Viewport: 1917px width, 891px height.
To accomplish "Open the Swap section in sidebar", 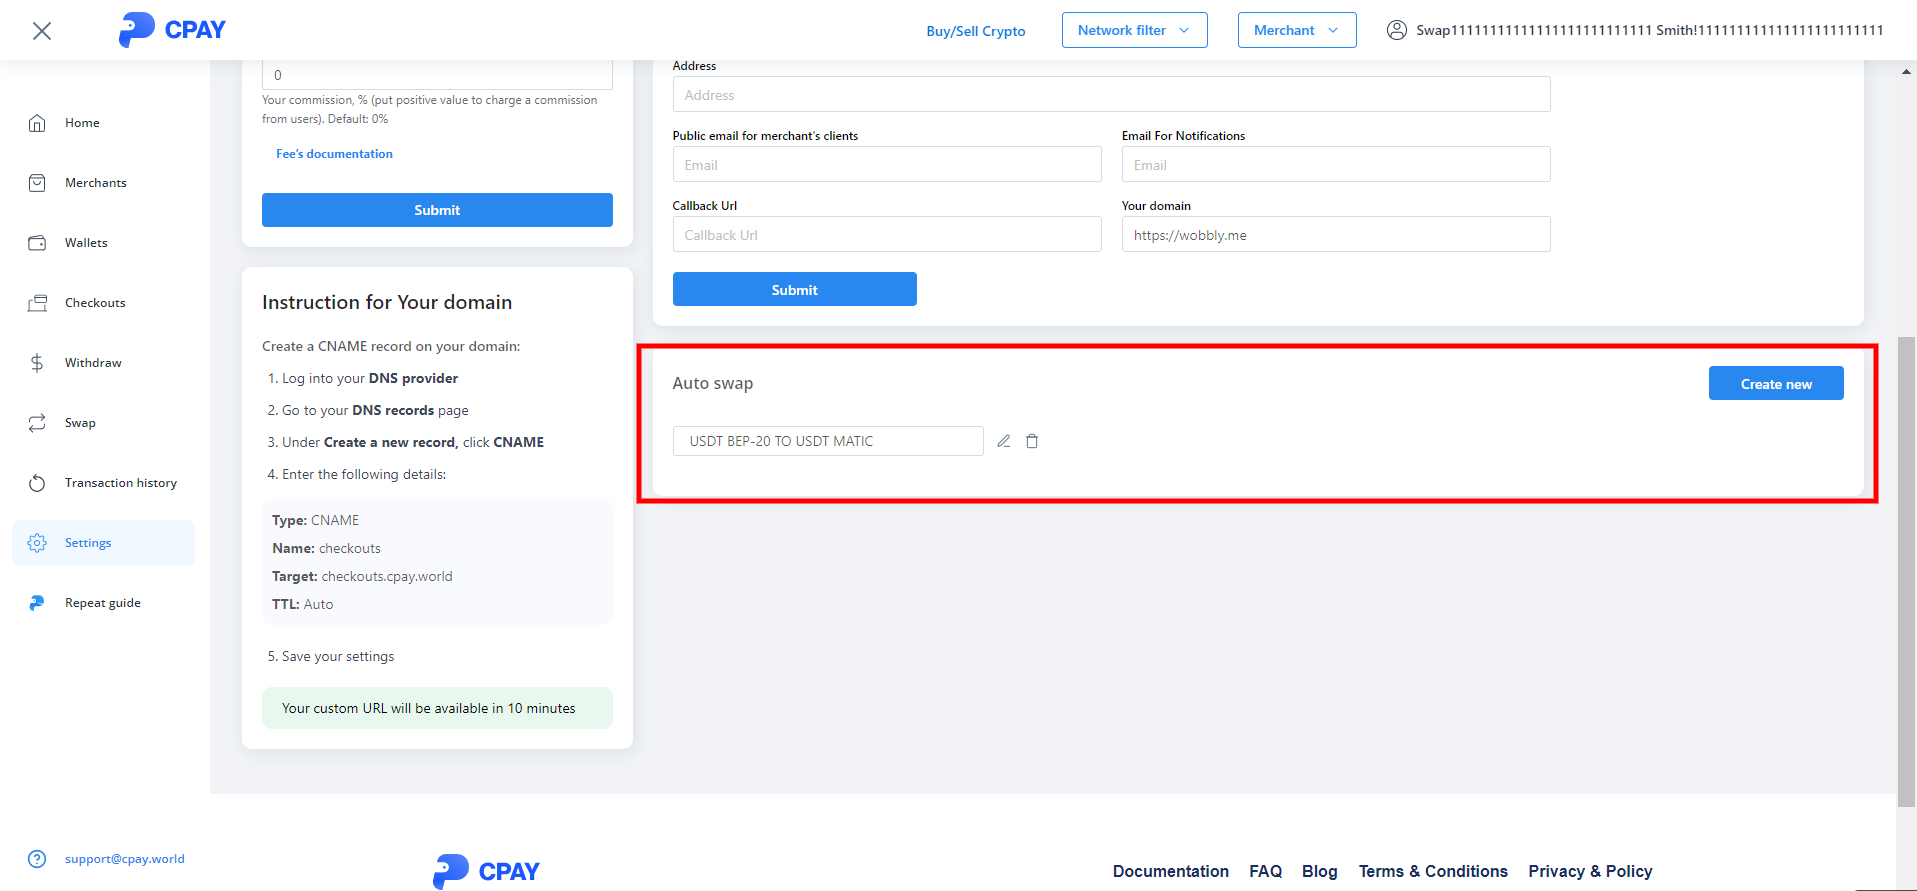I will 80,423.
